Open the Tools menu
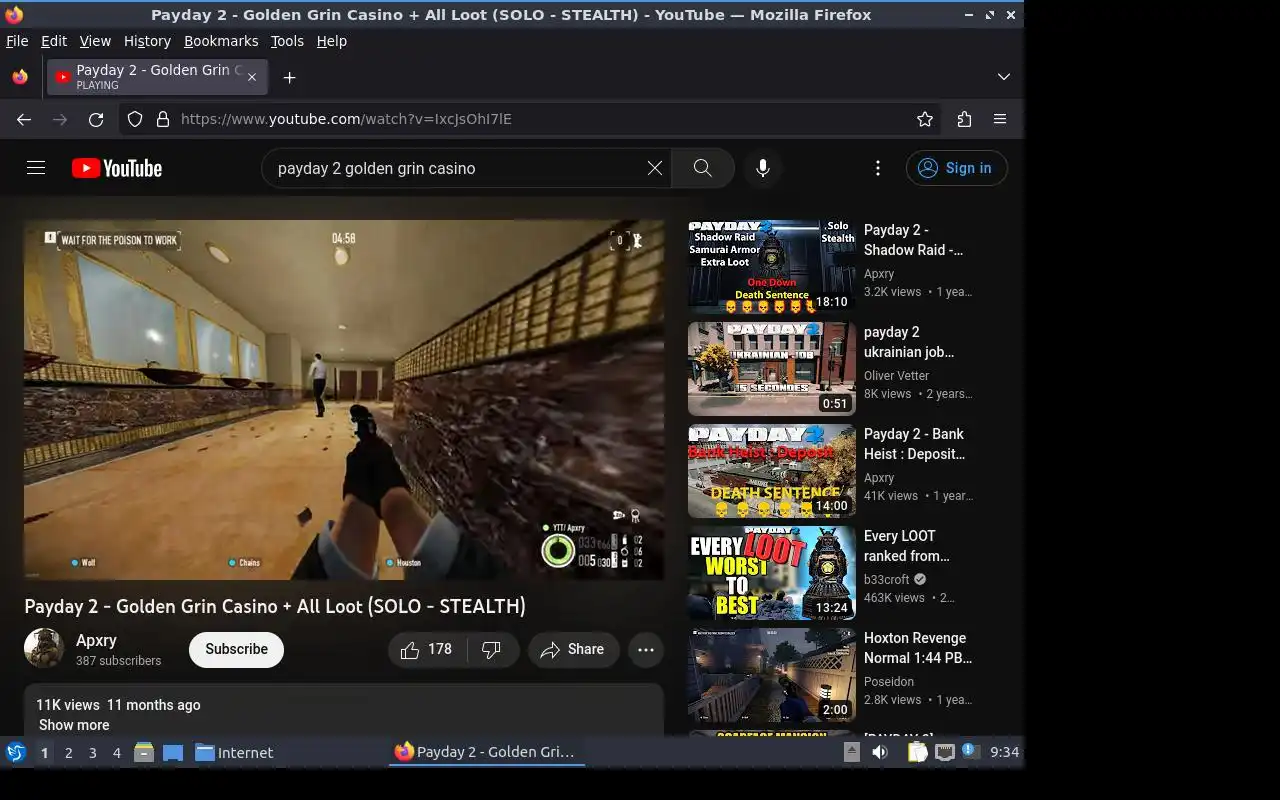Viewport: 1280px width, 800px height. click(x=287, y=41)
